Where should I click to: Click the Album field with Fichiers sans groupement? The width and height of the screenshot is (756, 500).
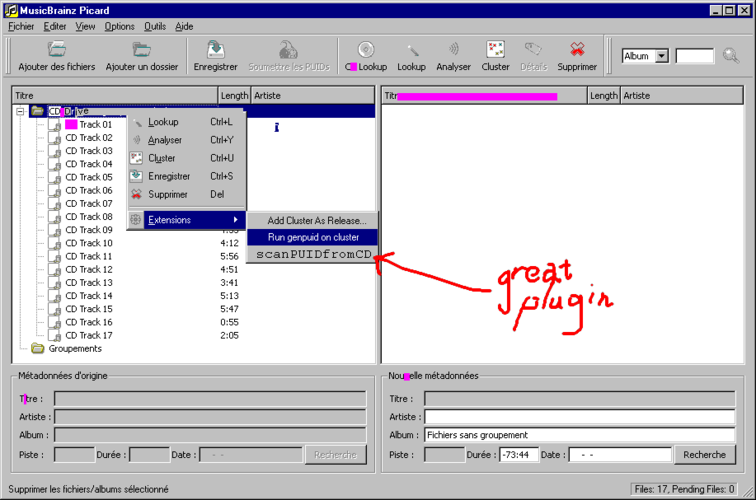coord(580,435)
